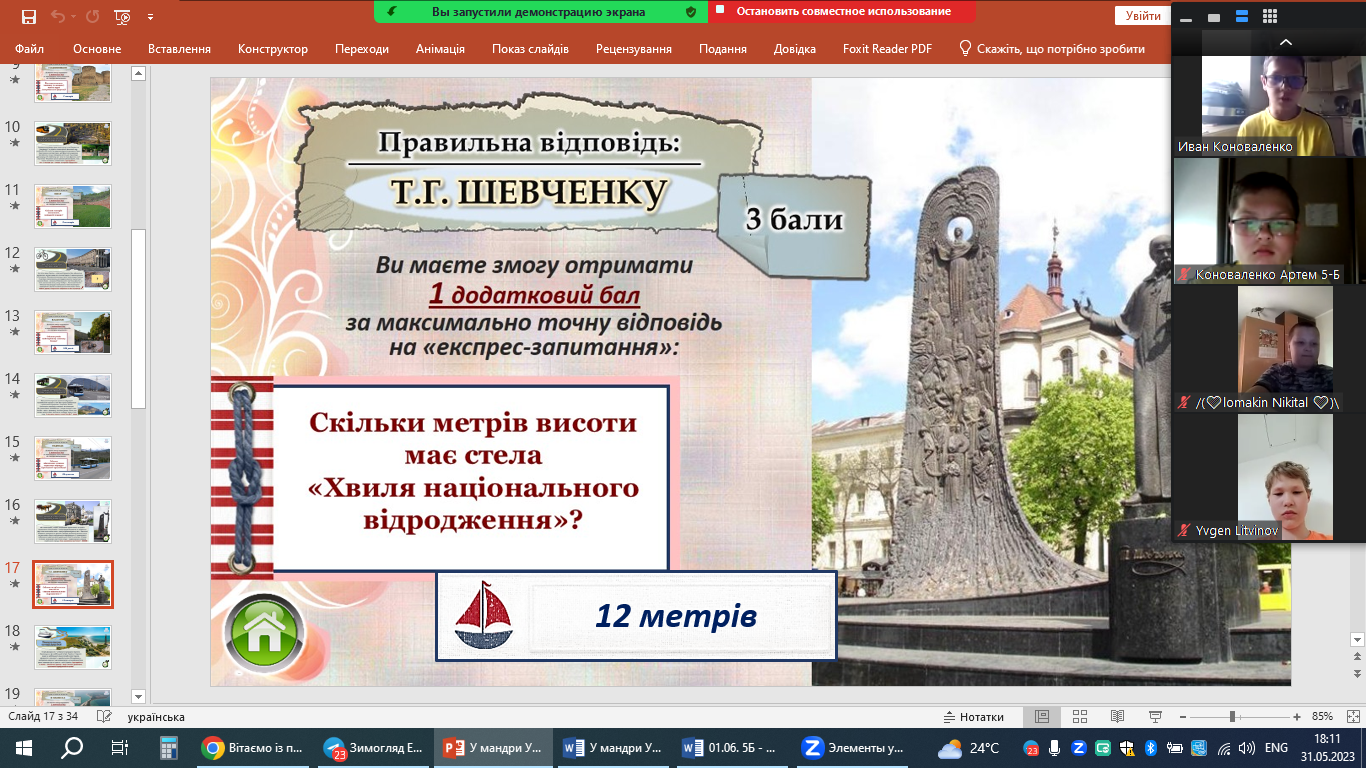The width and height of the screenshot is (1366, 768).
Task: Click the green 'Вы запустили демонстрацию экрана' banner
Action: point(540,12)
